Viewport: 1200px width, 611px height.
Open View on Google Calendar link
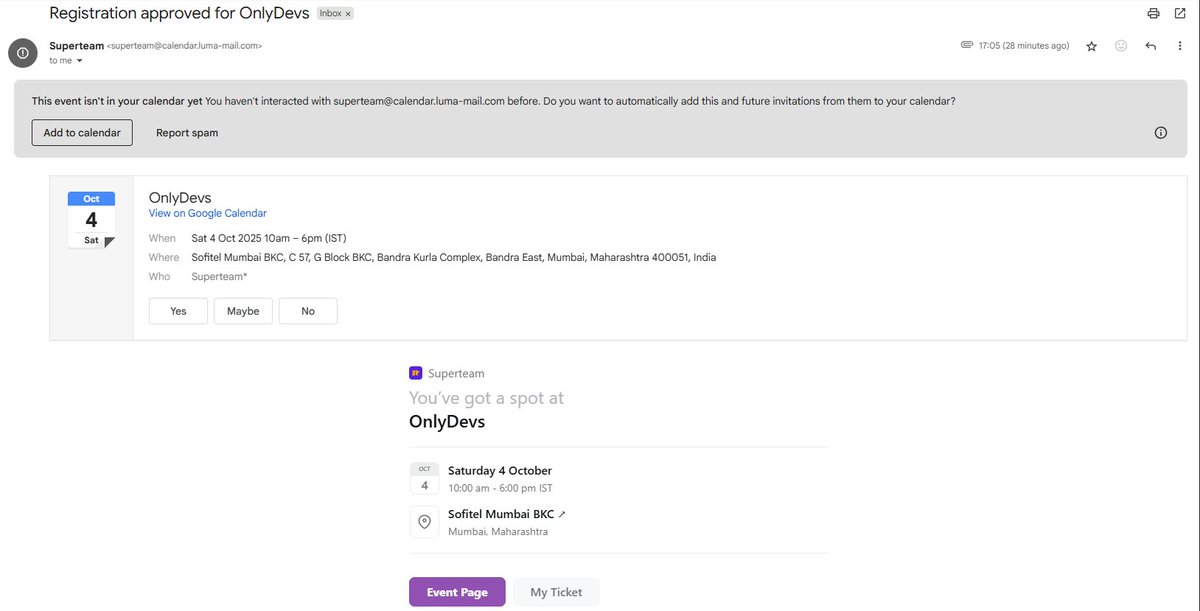pos(208,213)
